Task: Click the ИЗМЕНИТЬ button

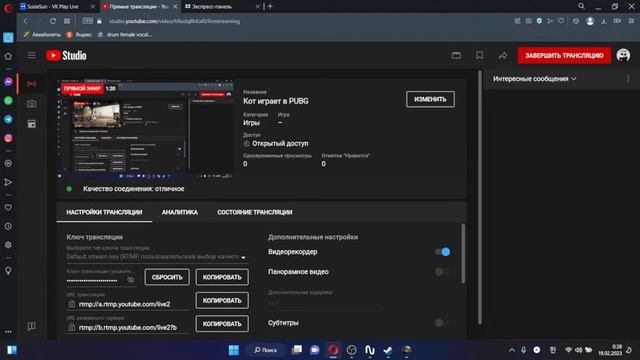Action: (430, 99)
